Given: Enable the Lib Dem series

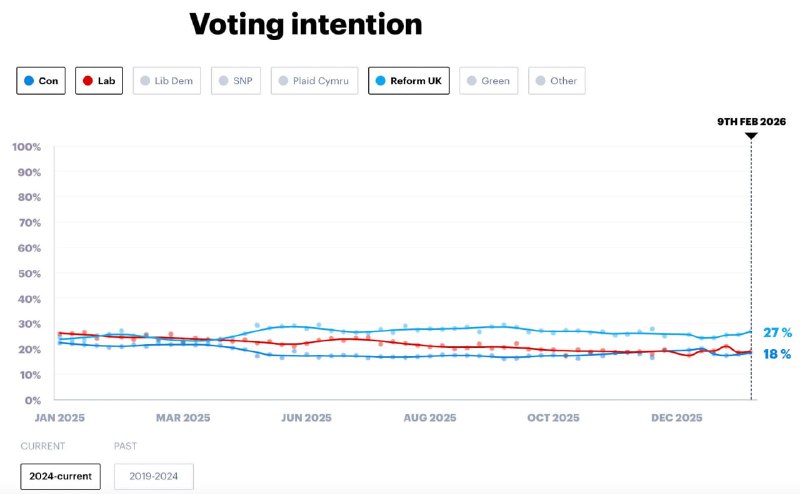Looking at the screenshot, I should coord(165,80).
